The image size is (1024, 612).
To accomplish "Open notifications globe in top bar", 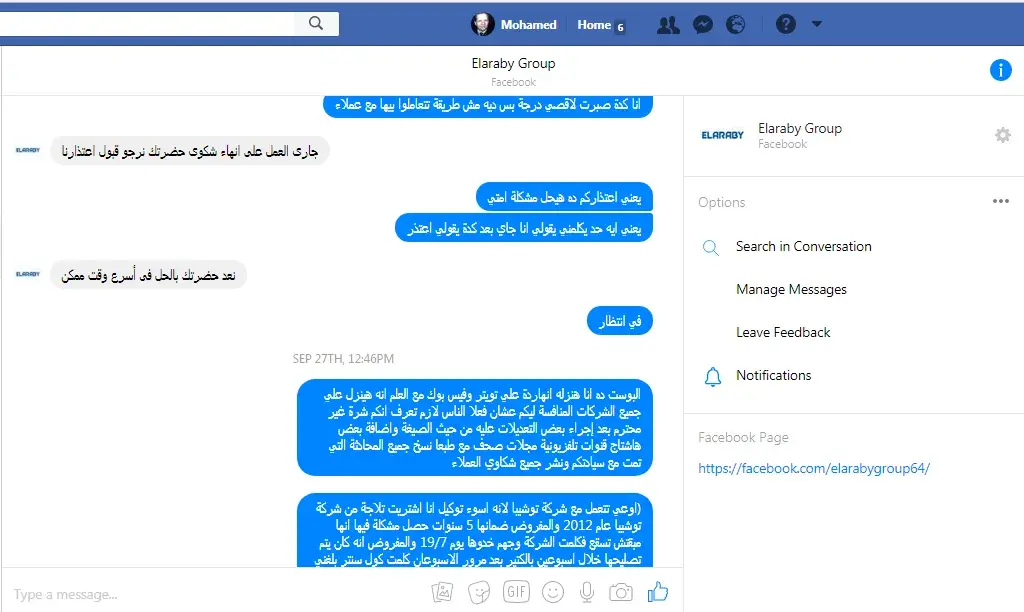I will click(735, 25).
